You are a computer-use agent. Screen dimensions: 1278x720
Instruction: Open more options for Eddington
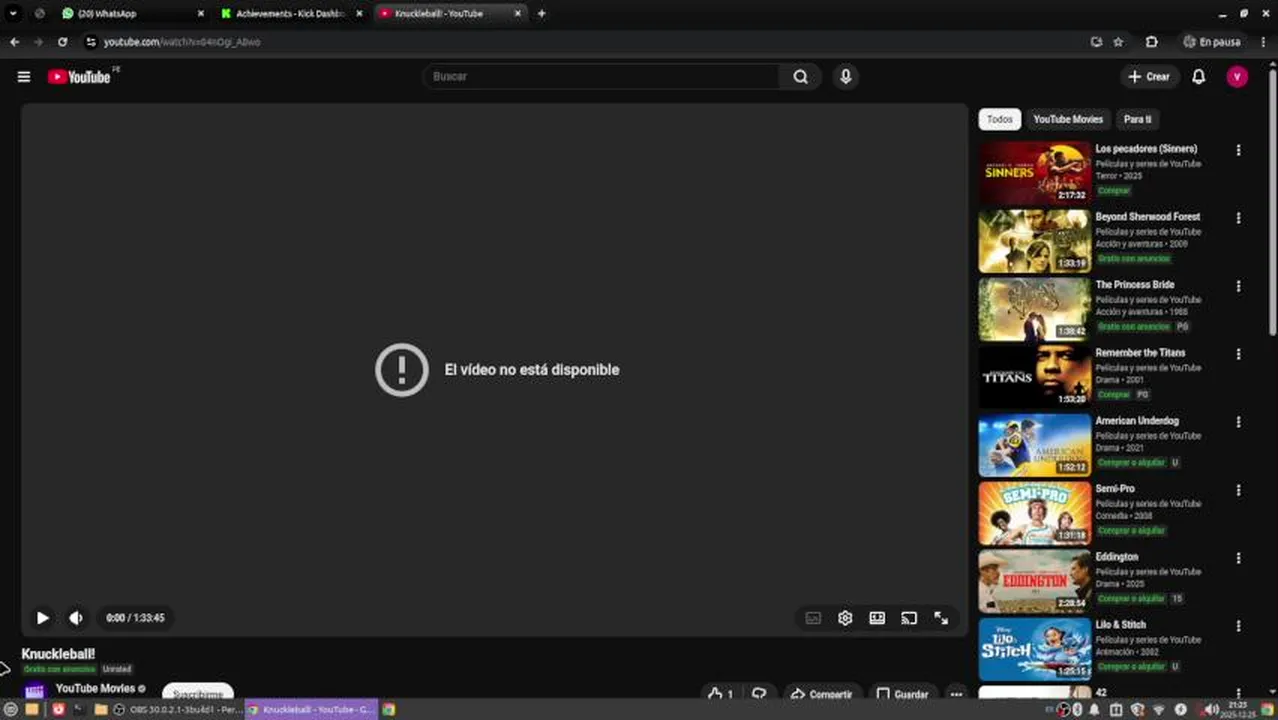[x=1238, y=558]
